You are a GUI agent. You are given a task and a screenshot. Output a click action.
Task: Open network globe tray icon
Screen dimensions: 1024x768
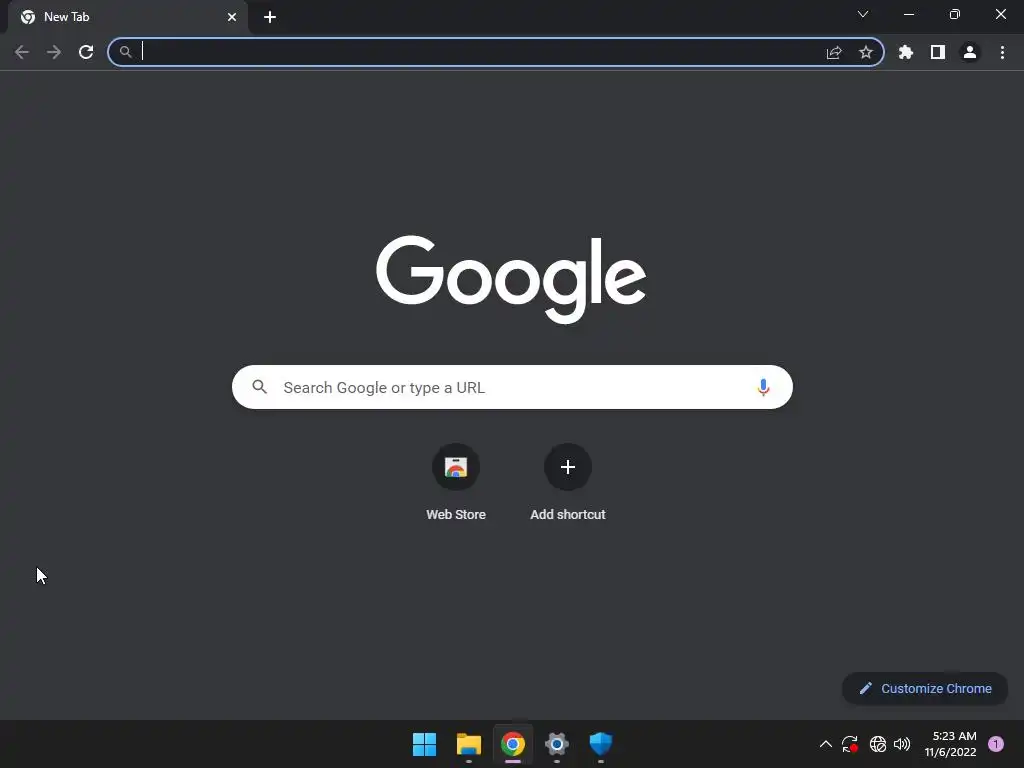878,744
